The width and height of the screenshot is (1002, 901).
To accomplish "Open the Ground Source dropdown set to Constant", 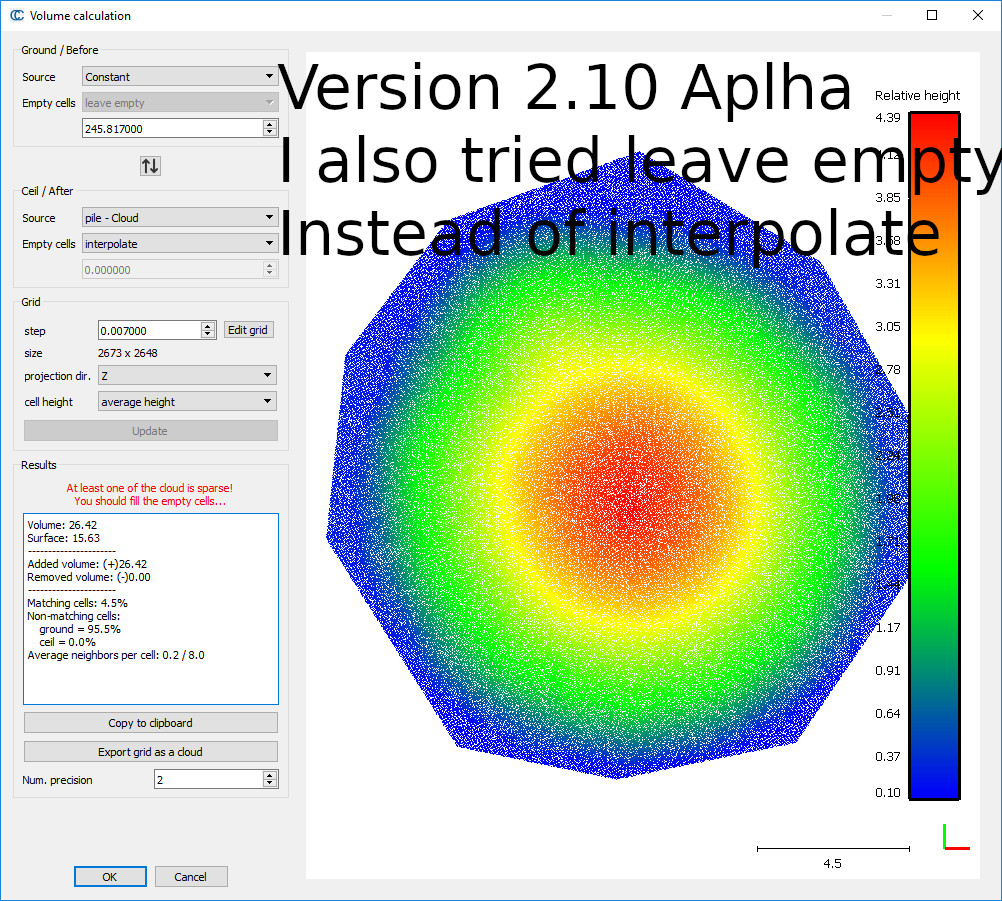I will (x=180, y=77).
